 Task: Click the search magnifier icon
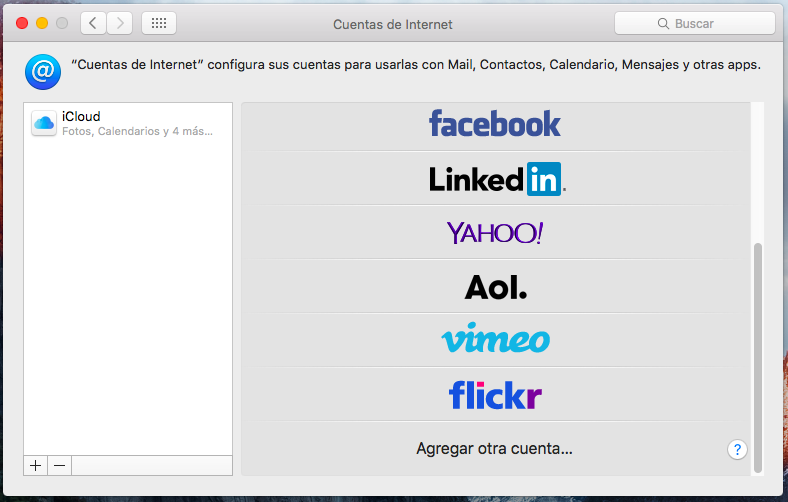[663, 24]
